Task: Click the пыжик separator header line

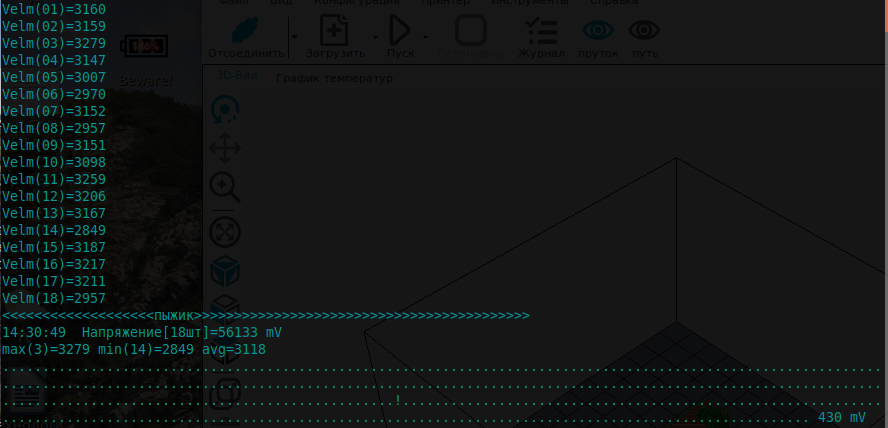Action: point(266,315)
